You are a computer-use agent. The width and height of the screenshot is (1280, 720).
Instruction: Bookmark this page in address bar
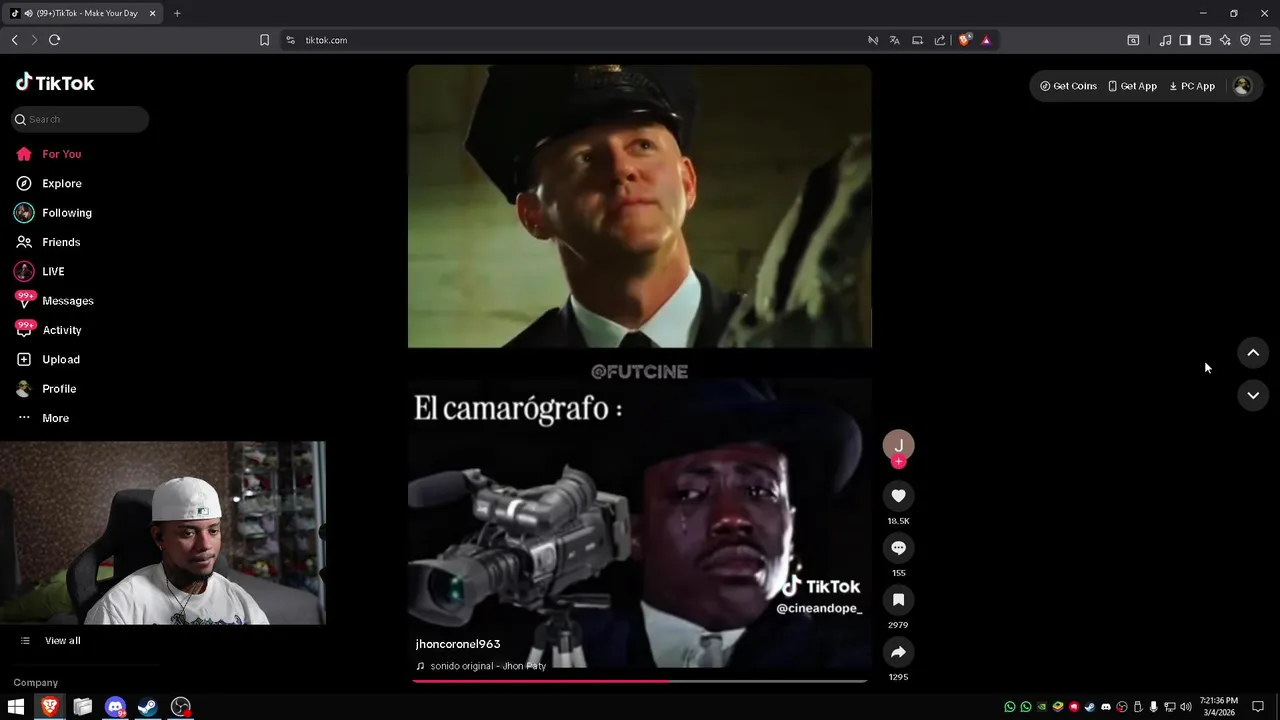pos(264,40)
